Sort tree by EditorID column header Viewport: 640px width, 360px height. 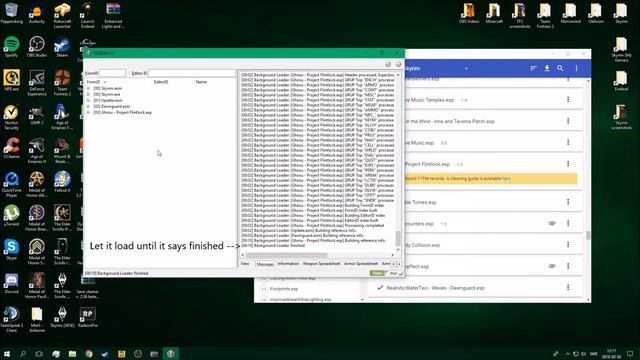pyautogui.click(x=161, y=82)
